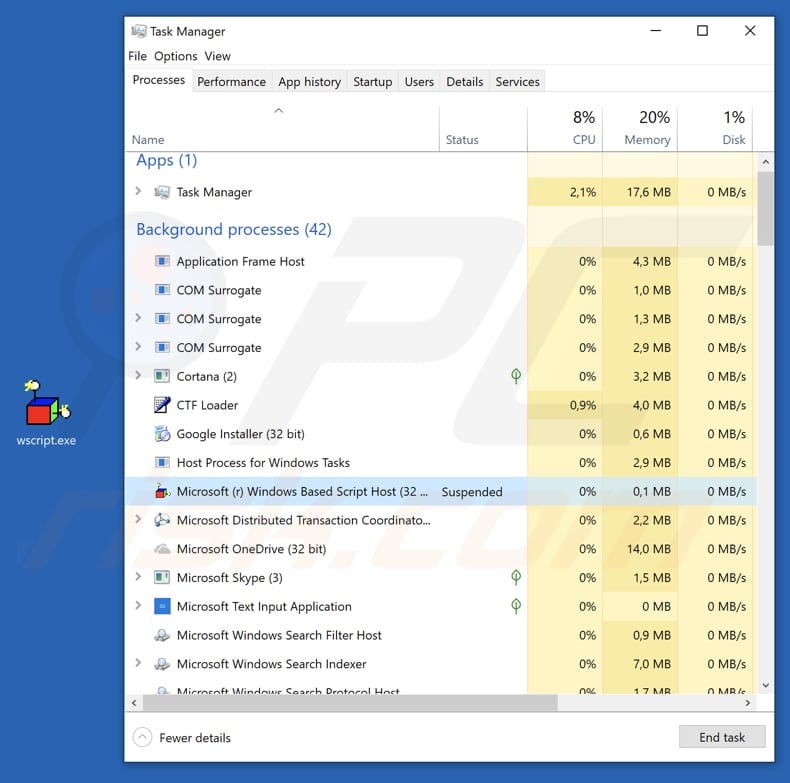Click the Windows Search Filter Host icon
The height and width of the screenshot is (783, 790).
tap(162, 635)
